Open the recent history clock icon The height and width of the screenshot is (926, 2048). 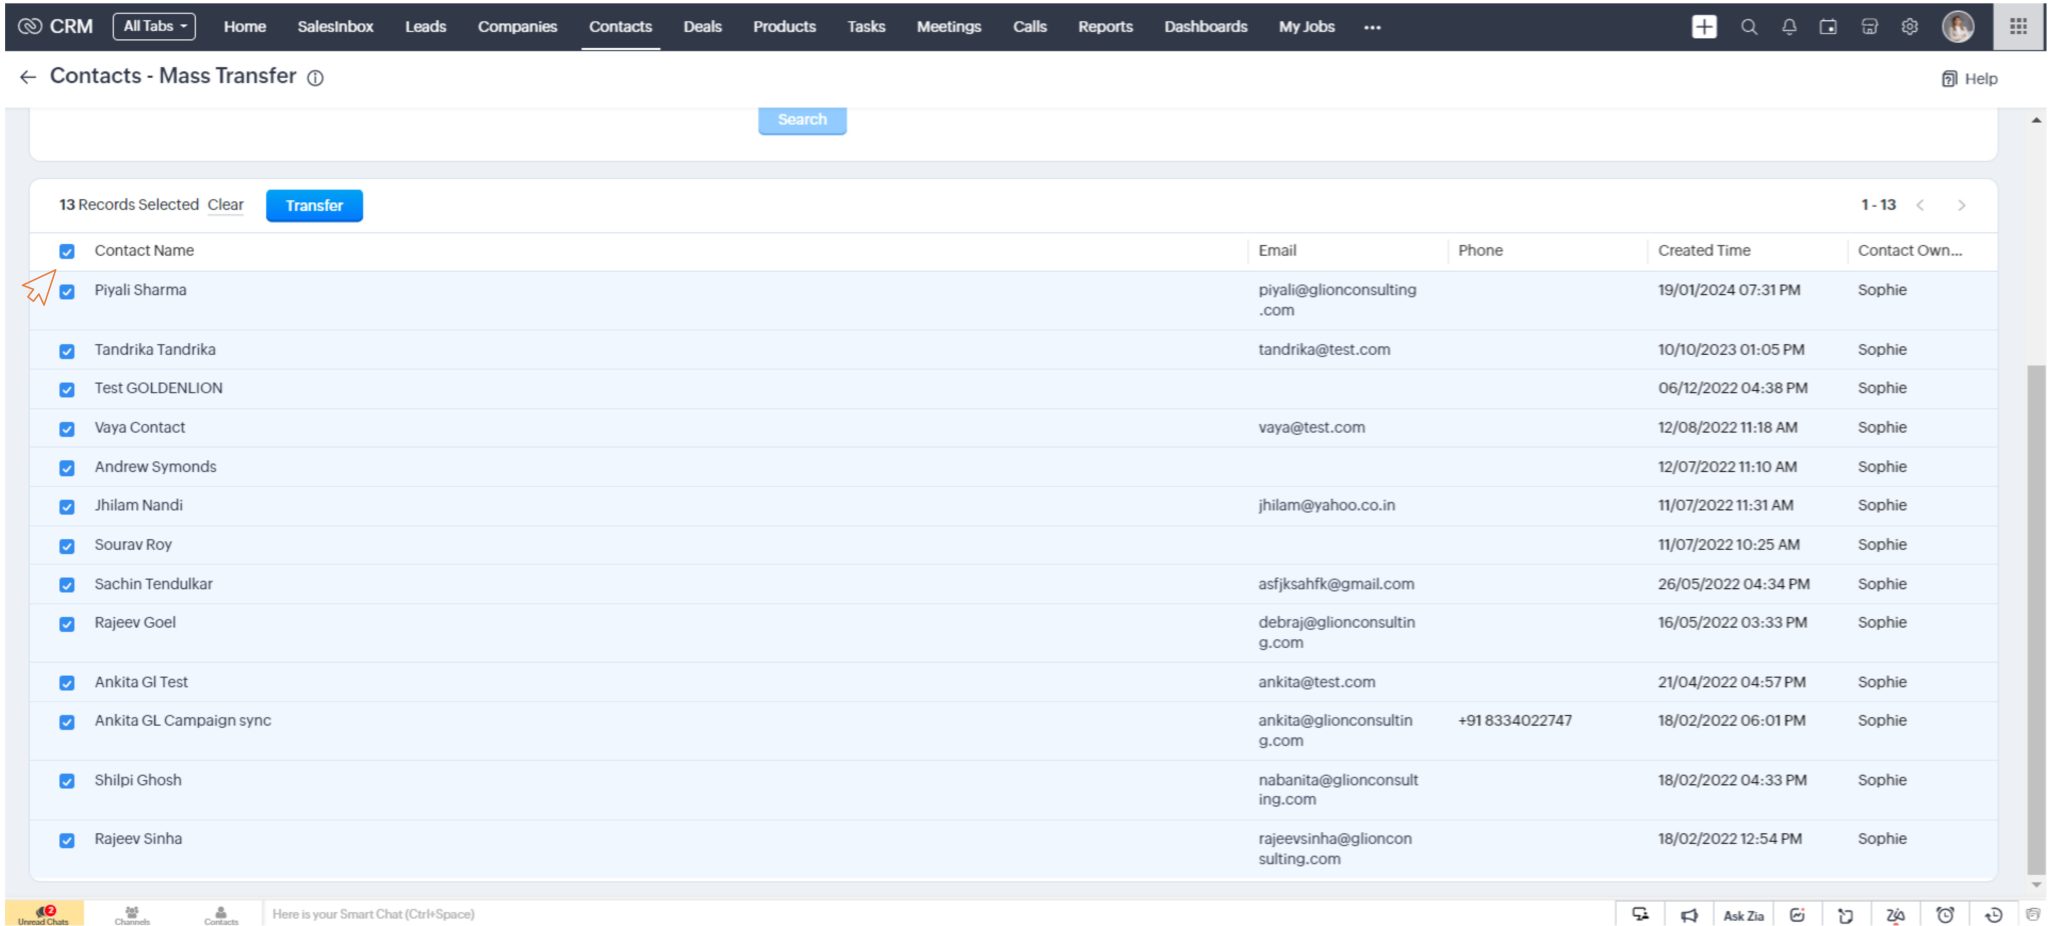(1993, 914)
